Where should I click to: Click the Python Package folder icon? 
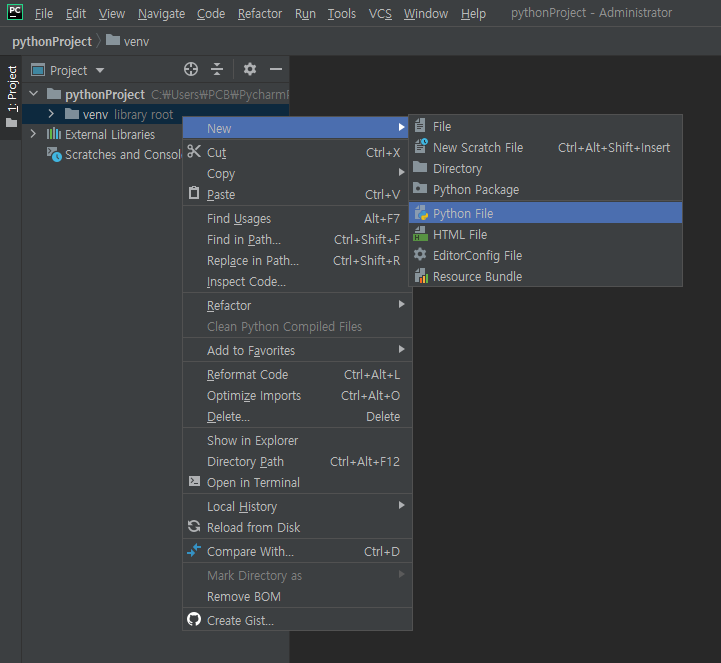point(420,188)
